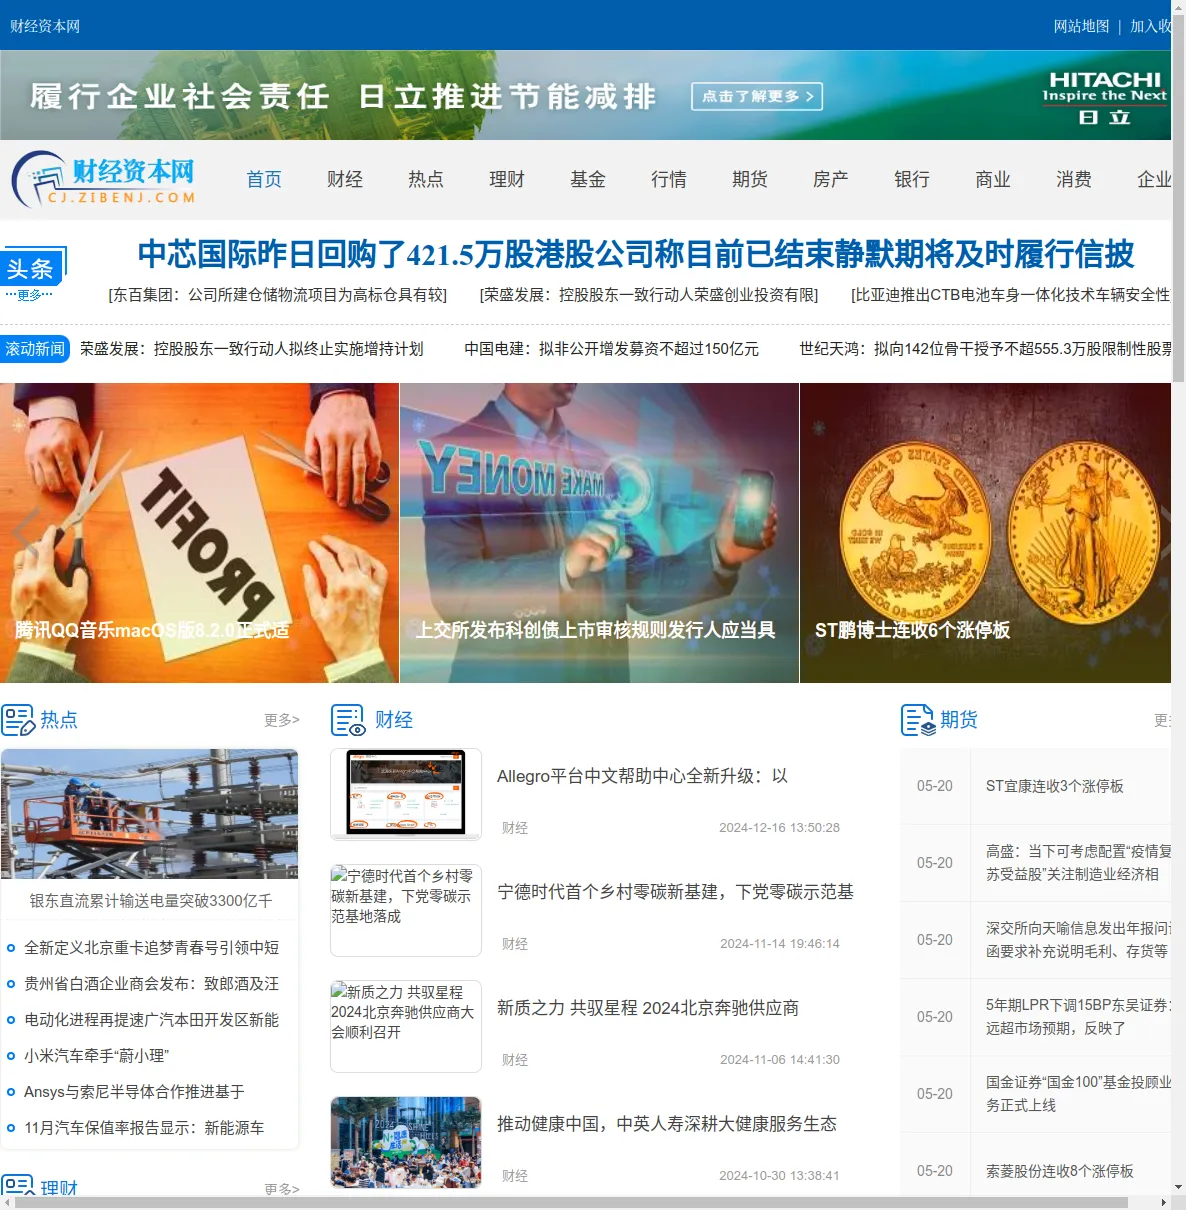Click 更多 under the 头条 badge

[29, 295]
